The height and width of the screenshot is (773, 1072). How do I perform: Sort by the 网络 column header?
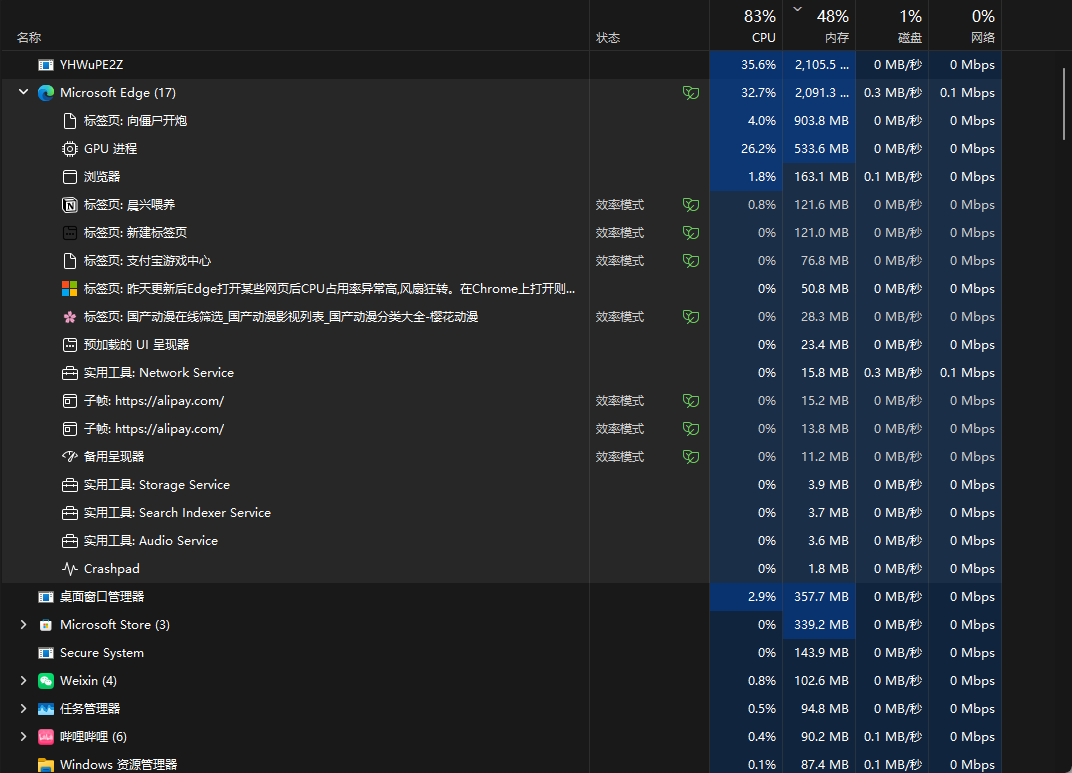coord(965,25)
